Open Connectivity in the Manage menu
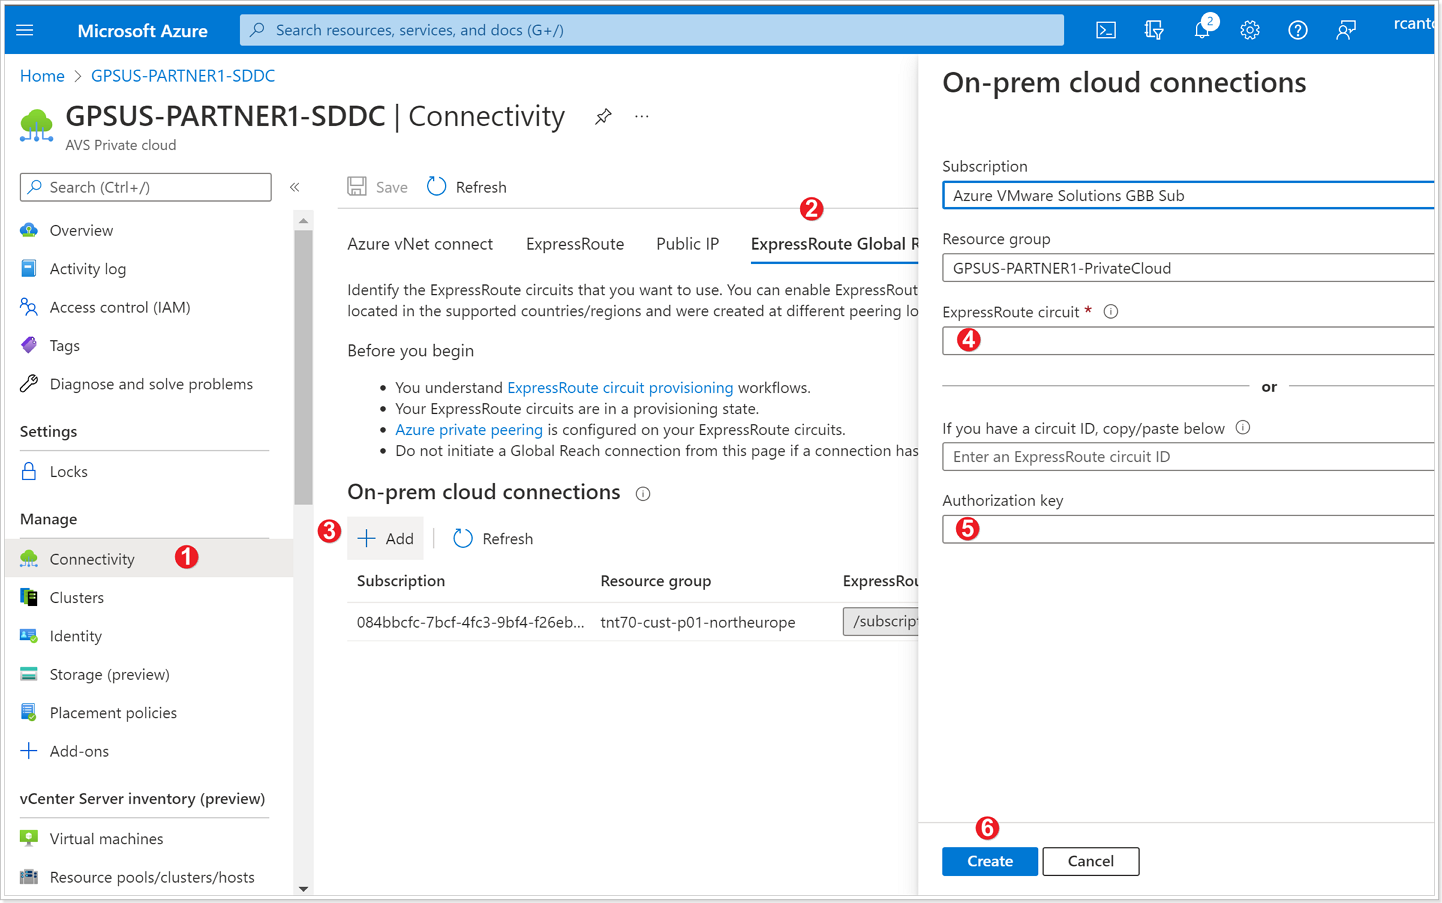This screenshot has height=903, width=1442. (x=92, y=559)
